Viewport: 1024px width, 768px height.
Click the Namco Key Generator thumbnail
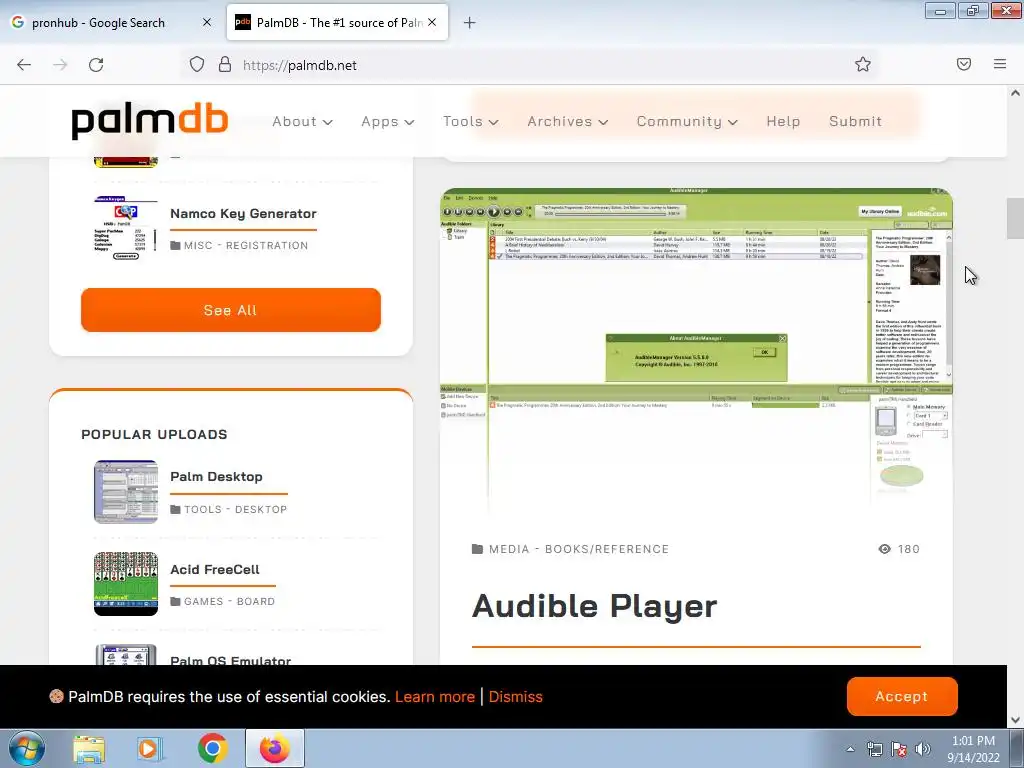coord(125,228)
